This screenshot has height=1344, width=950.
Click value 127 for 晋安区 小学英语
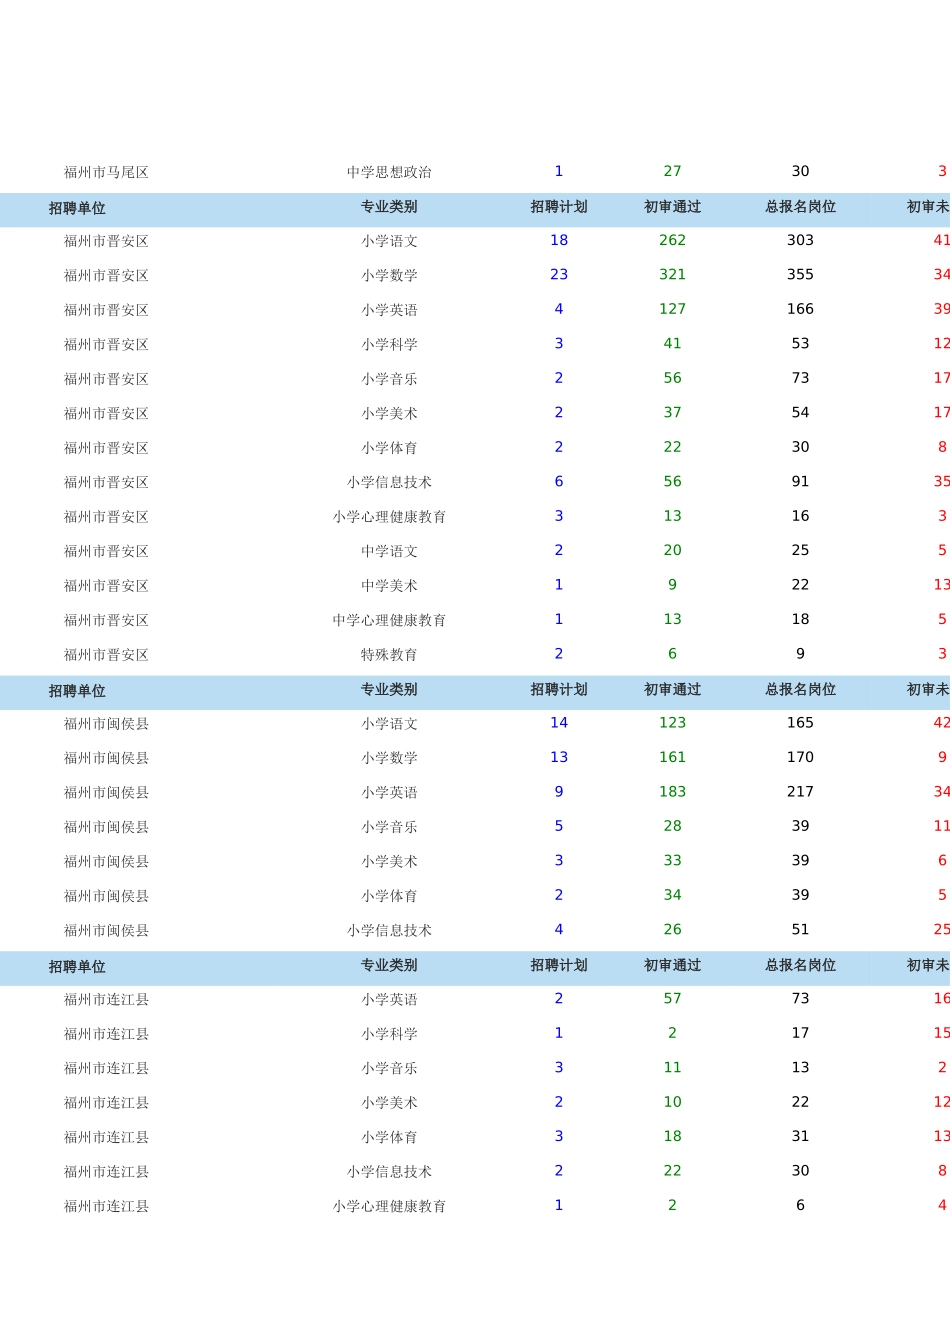click(672, 310)
